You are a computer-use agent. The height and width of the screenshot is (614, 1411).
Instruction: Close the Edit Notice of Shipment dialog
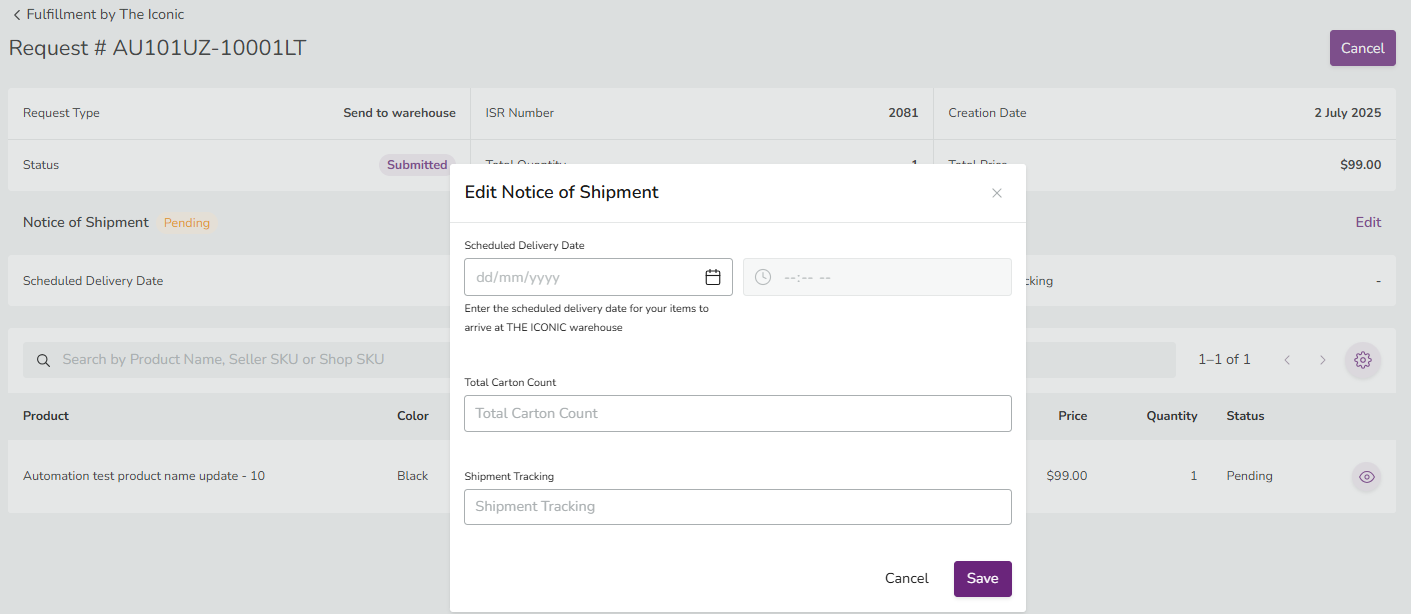[x=996, y=193]
